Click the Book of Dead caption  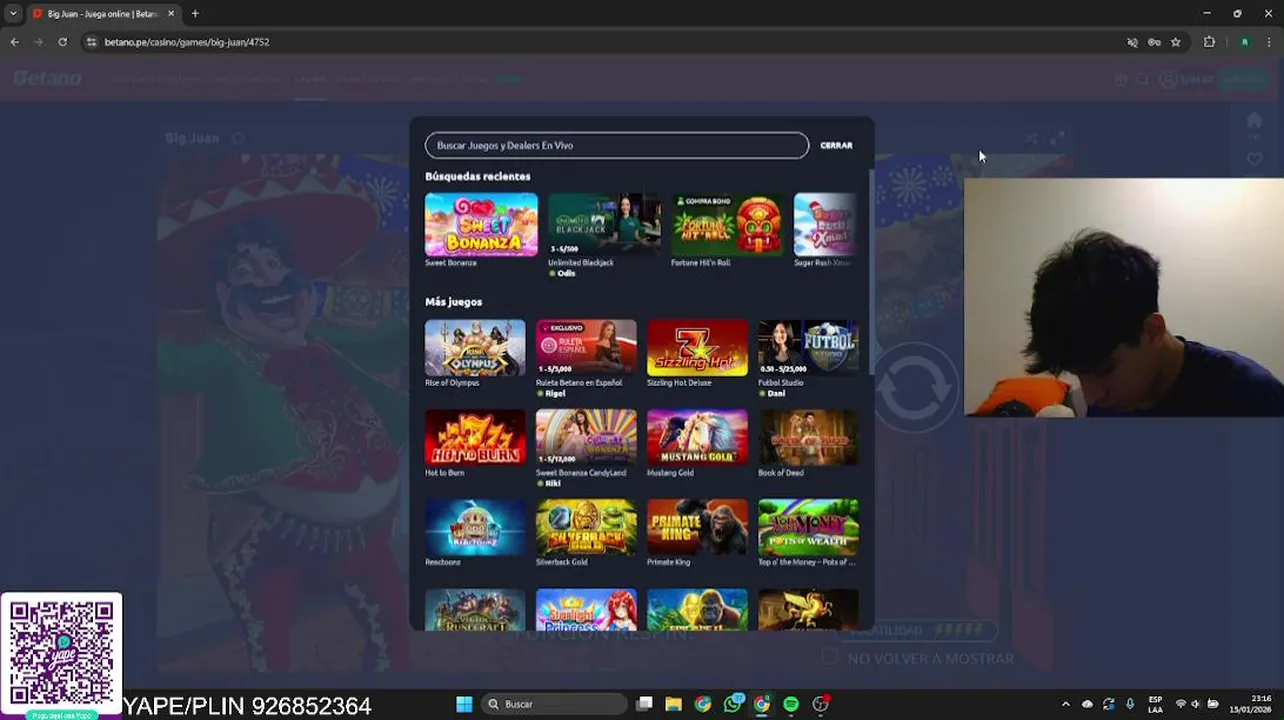point(781,473)
